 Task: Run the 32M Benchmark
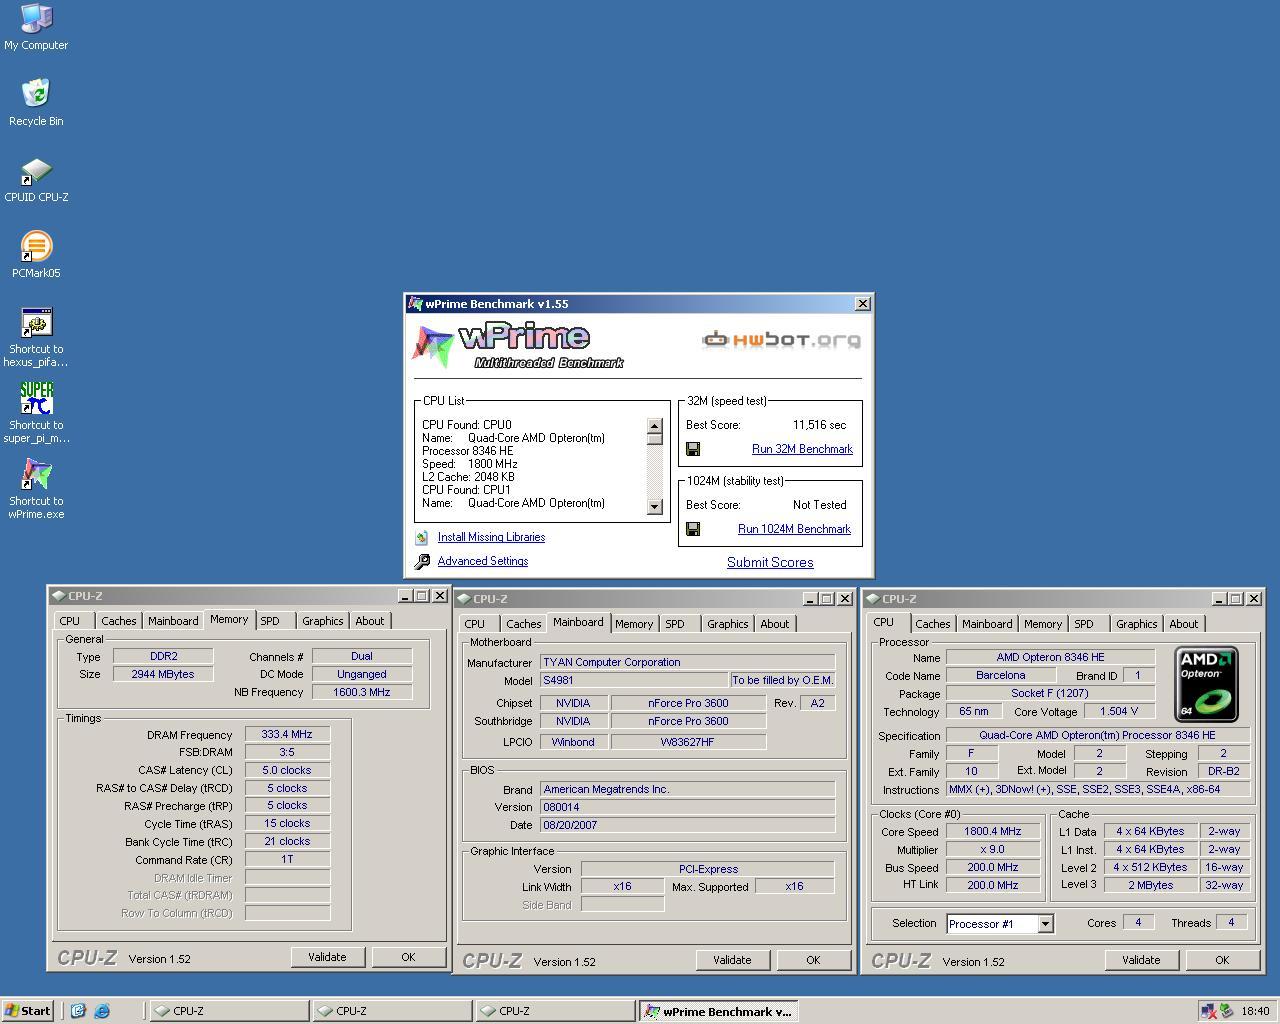click(802, 449)
